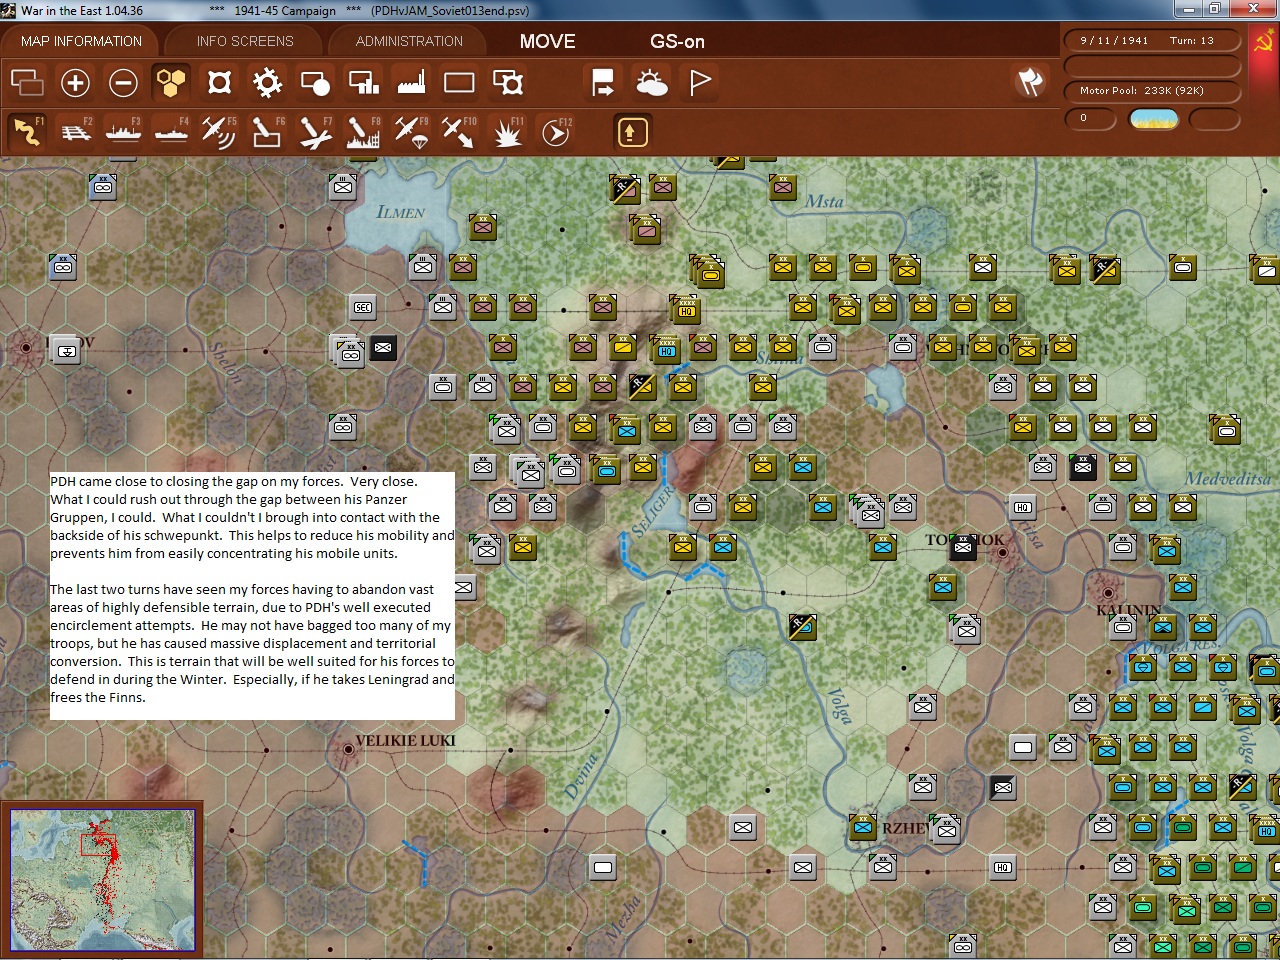Click the date and Turn 13 field
The width and height of the screenshot is (1280, 960).
click(x=1152, y=41)
